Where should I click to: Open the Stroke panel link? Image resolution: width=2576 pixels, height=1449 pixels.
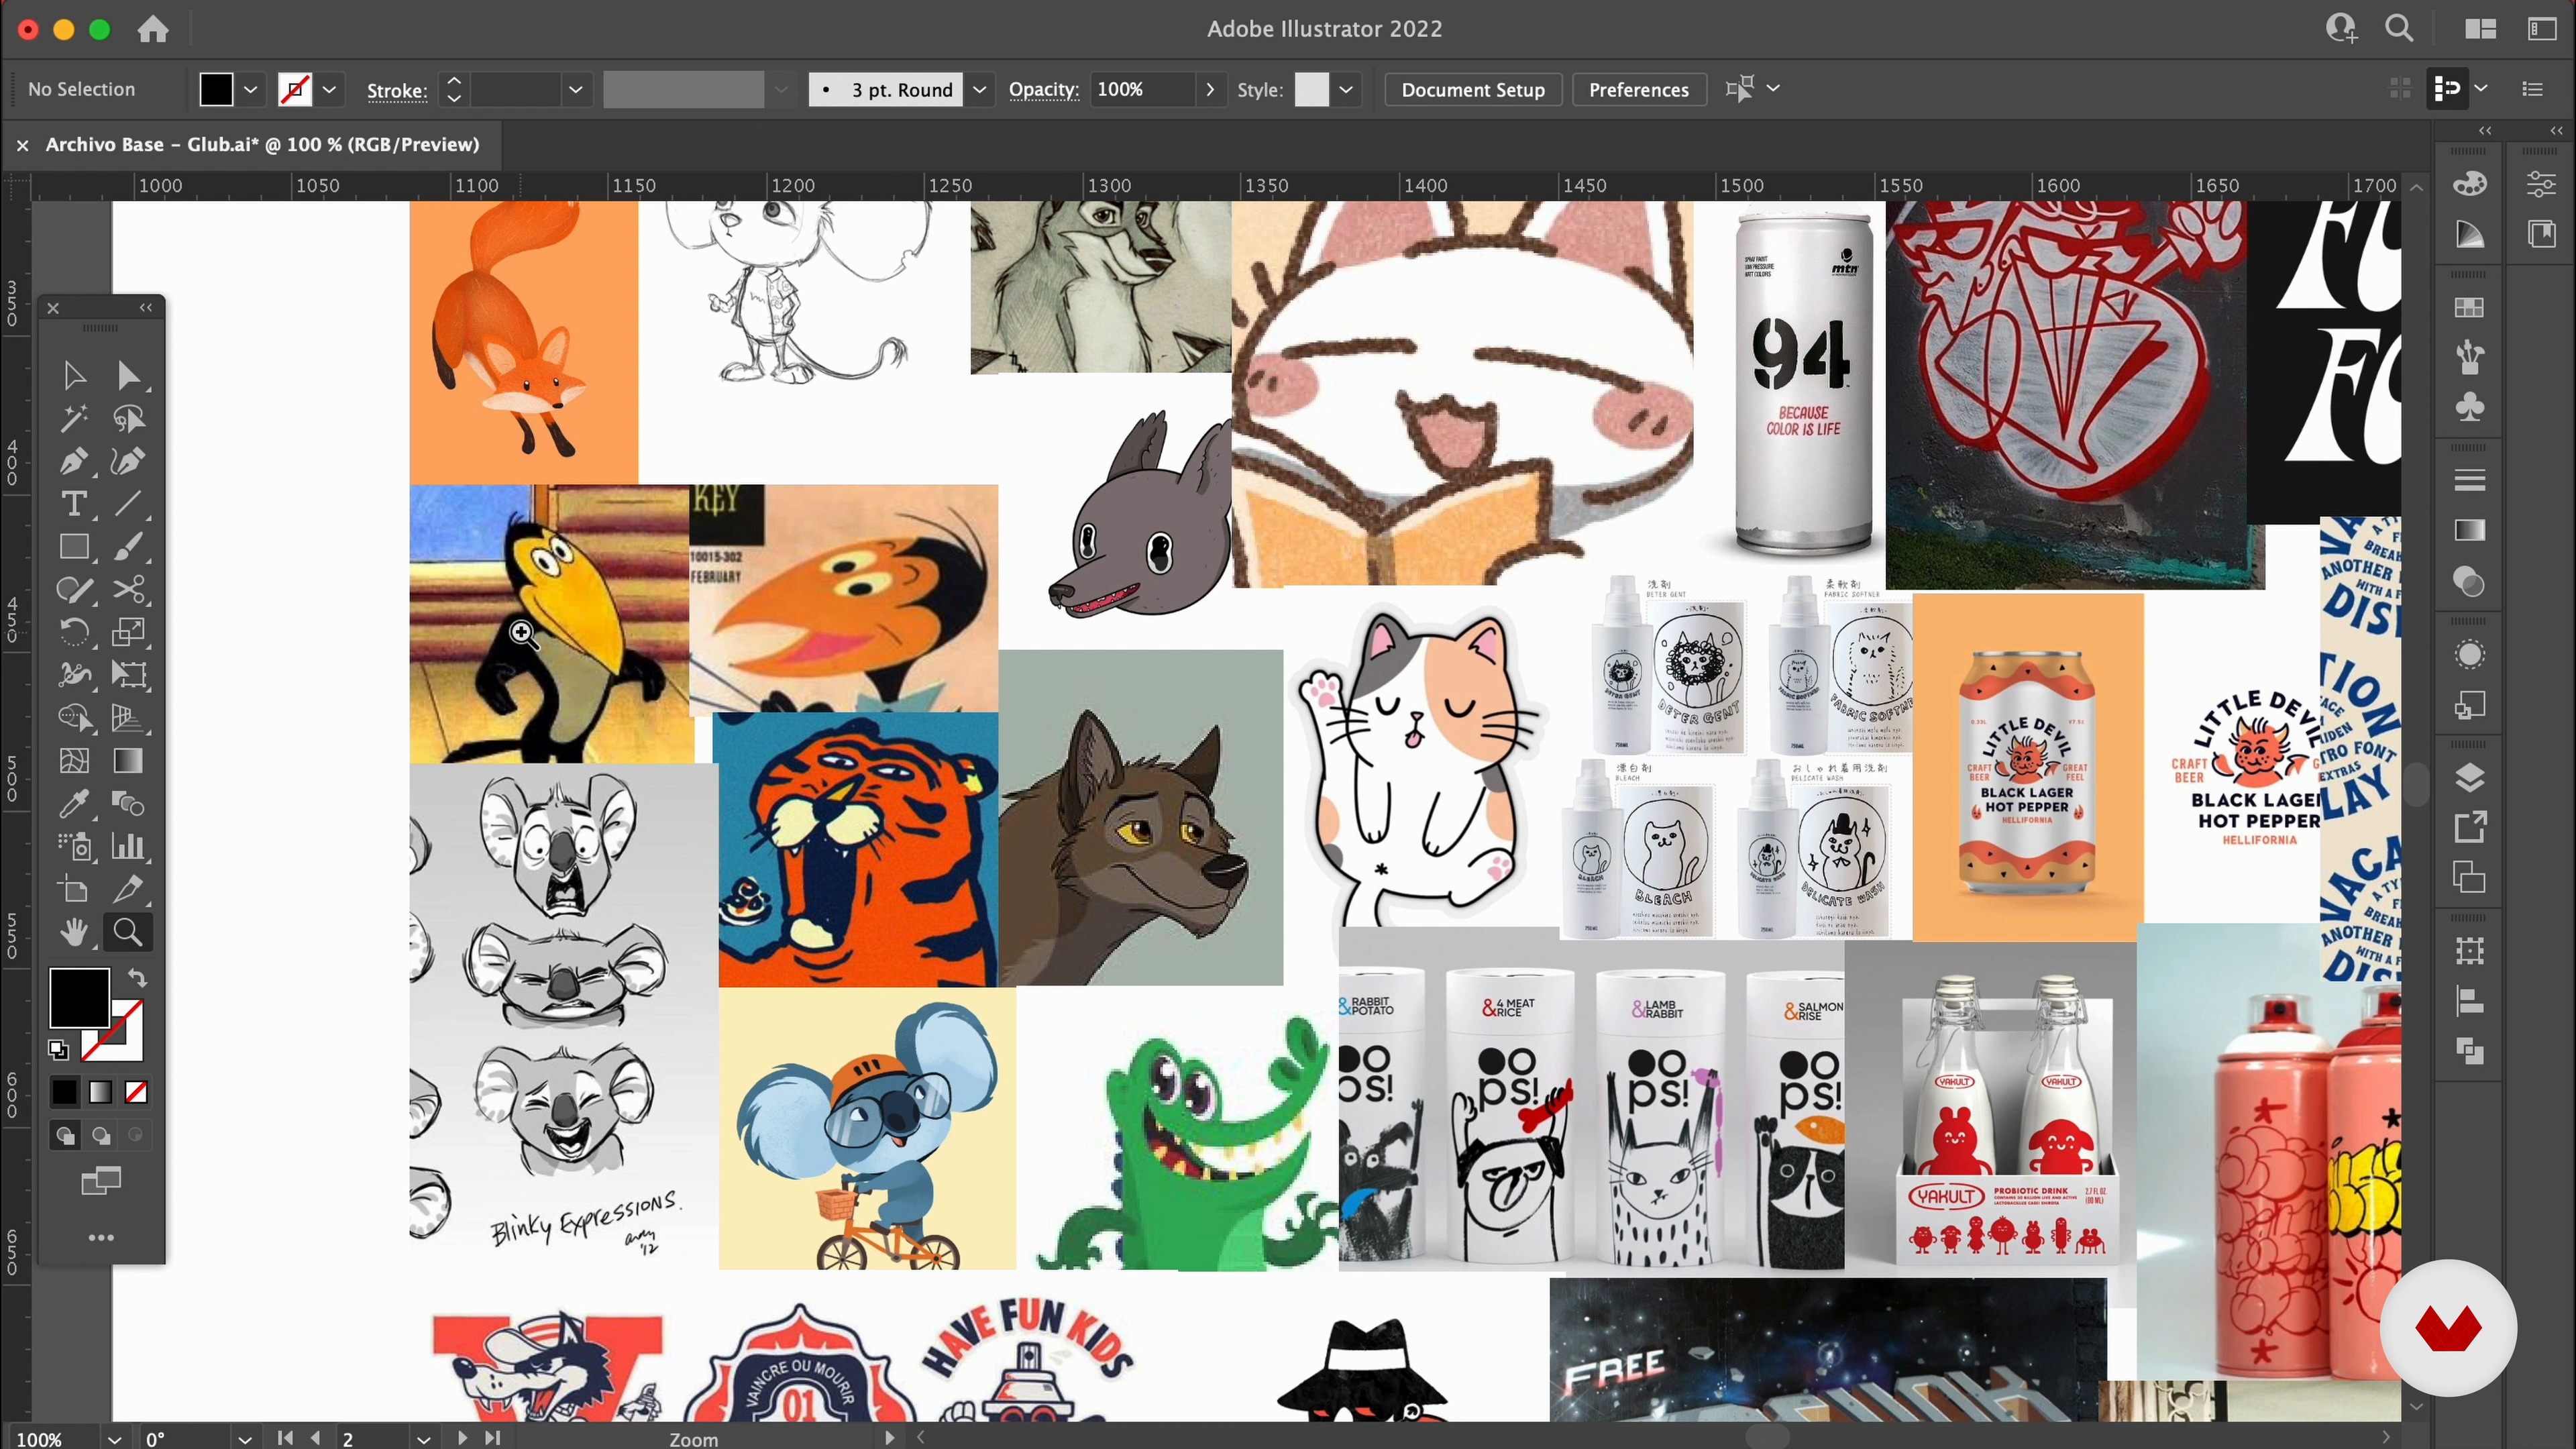pos(397,90)
